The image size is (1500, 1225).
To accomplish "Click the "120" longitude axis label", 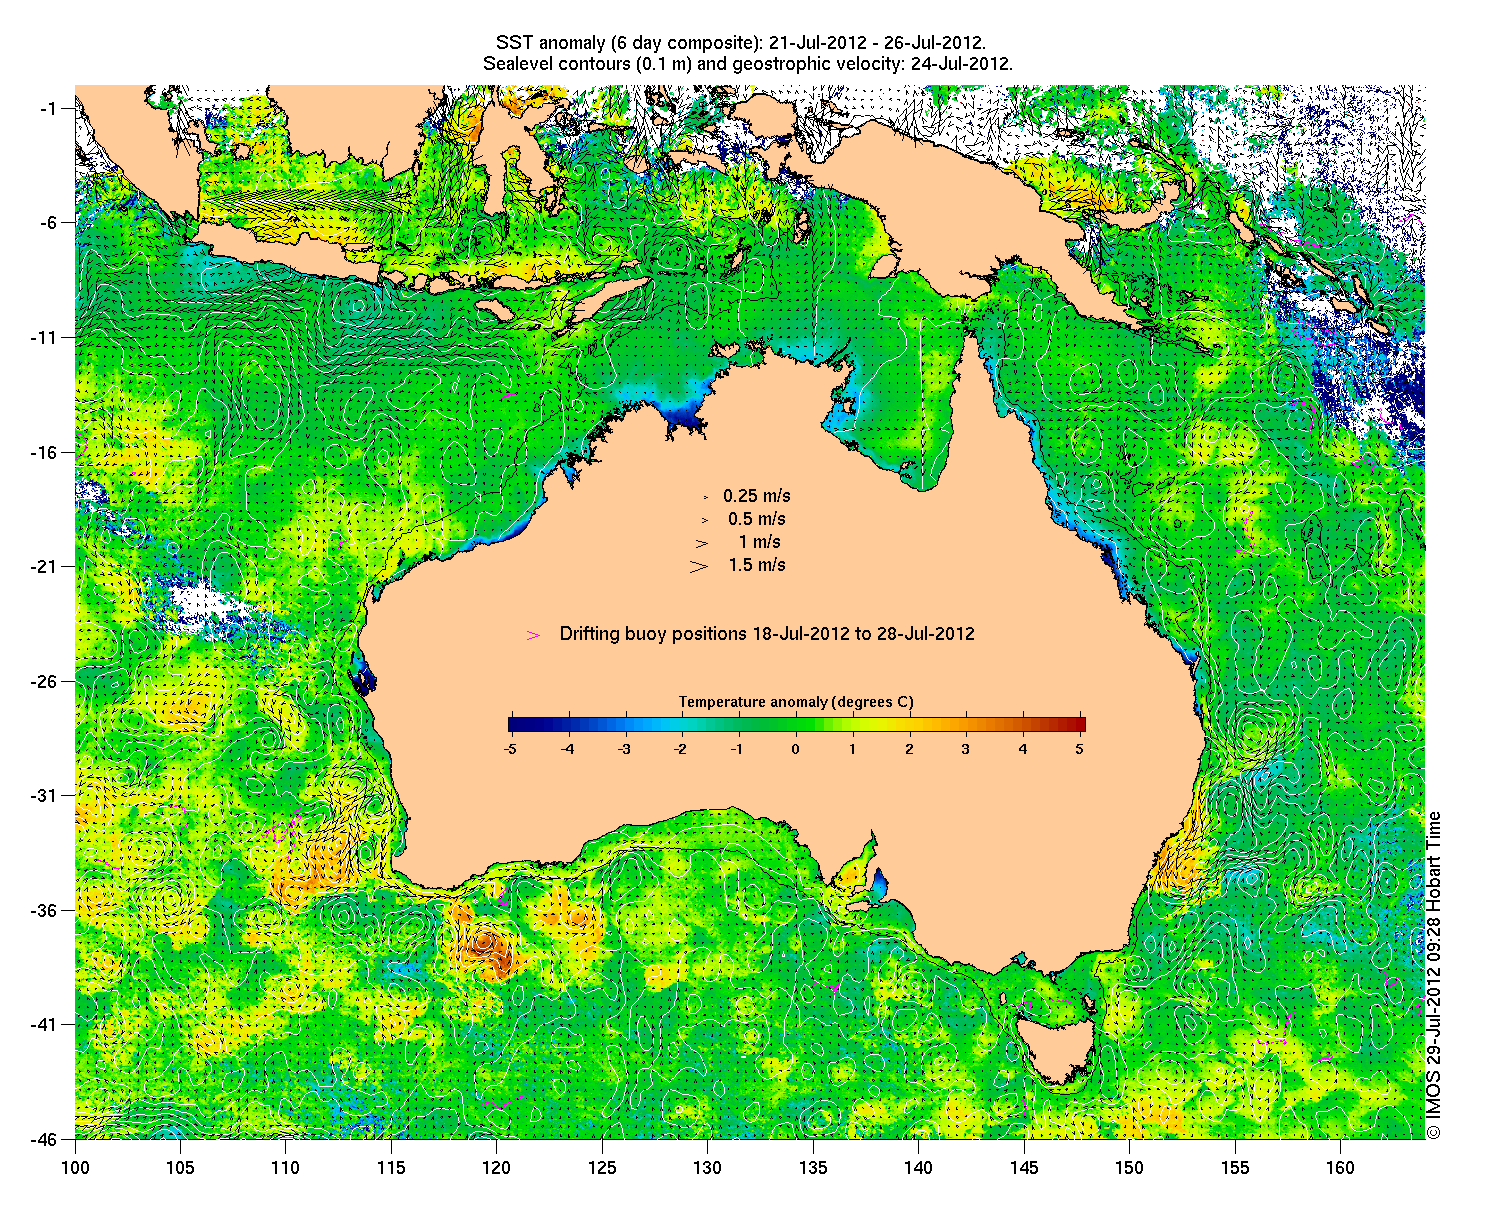I will tap(496, 1168).
